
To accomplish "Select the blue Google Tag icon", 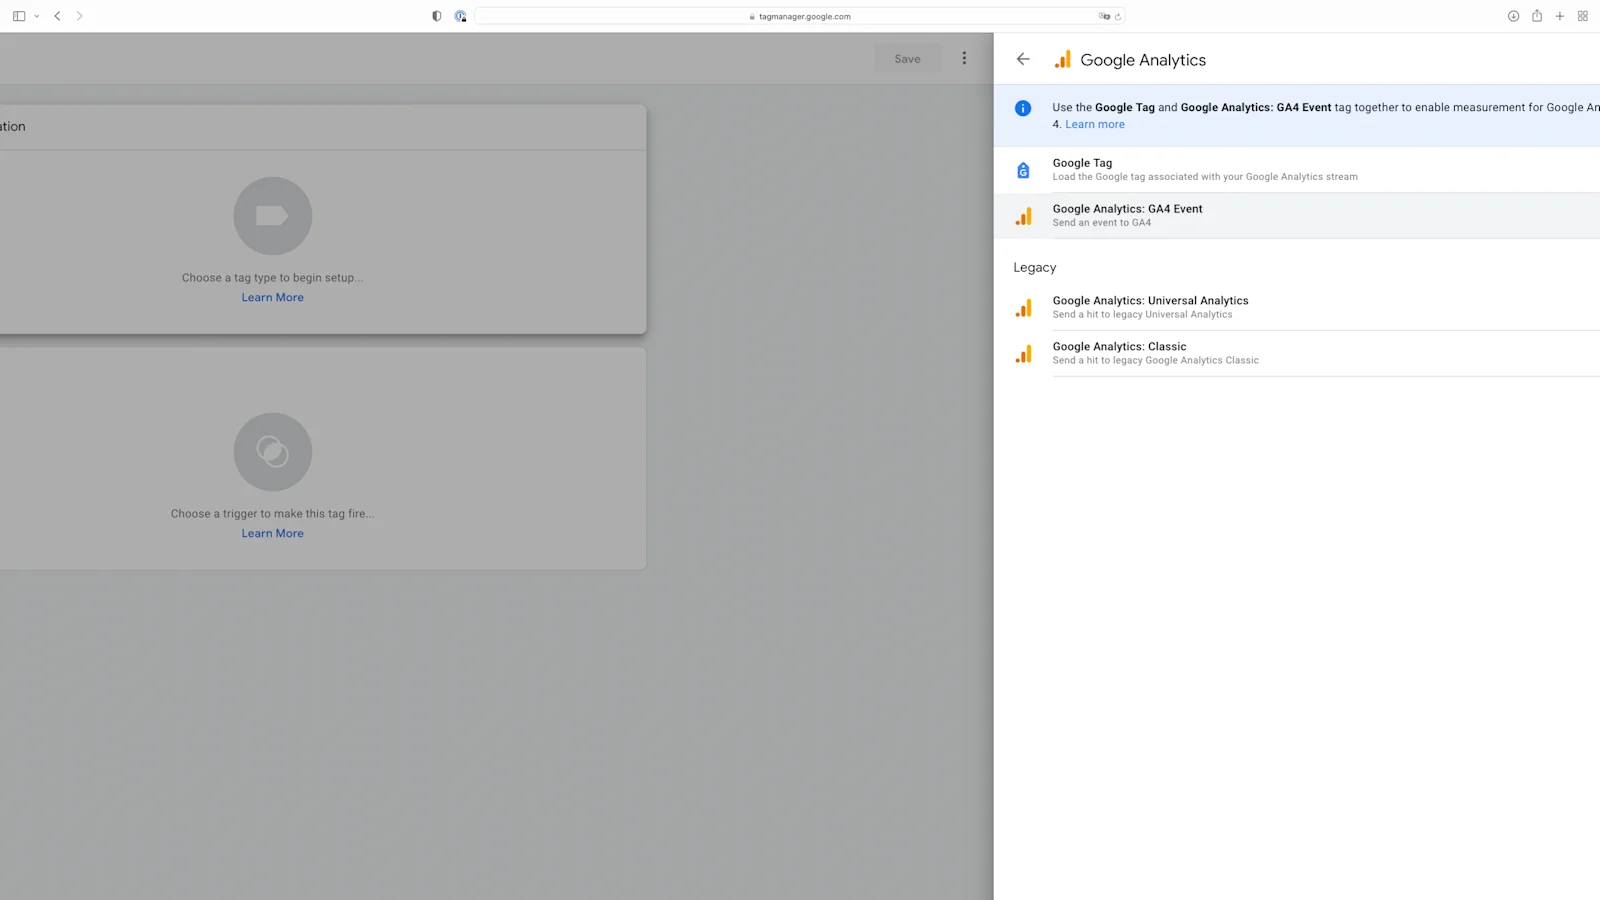I will [x=1023, y=169].
